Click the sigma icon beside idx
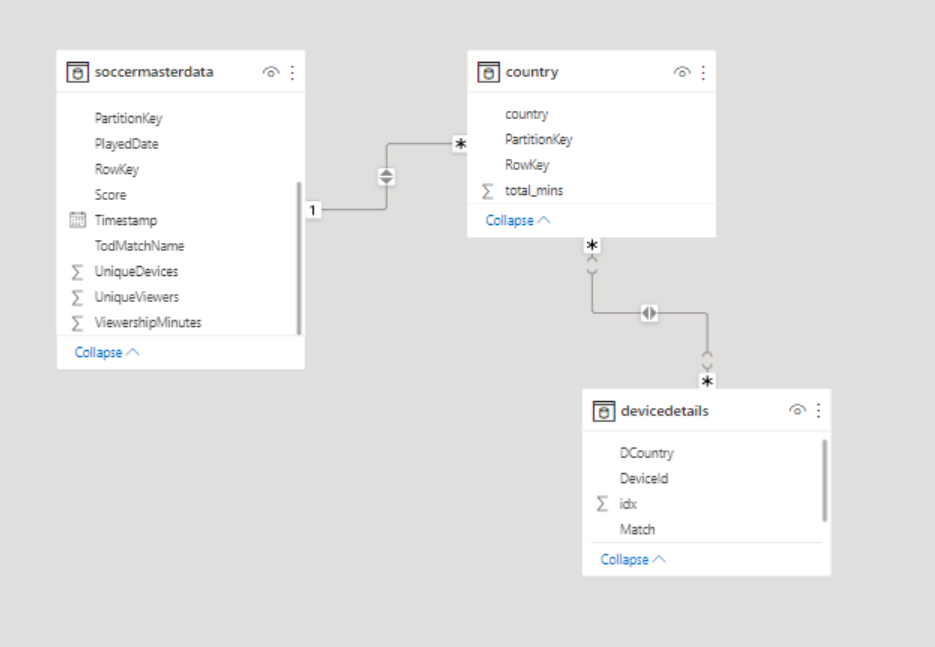Screen dimensions: 935x647 [602, 504]
